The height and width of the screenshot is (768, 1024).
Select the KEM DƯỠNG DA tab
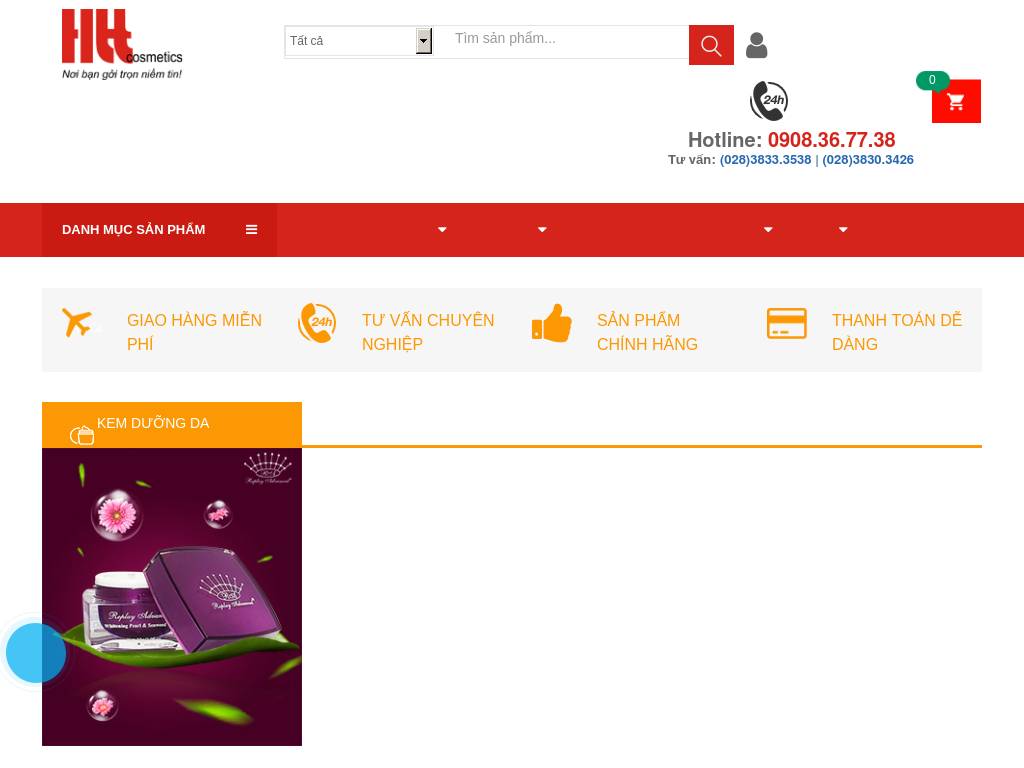[x=153, y=424]
